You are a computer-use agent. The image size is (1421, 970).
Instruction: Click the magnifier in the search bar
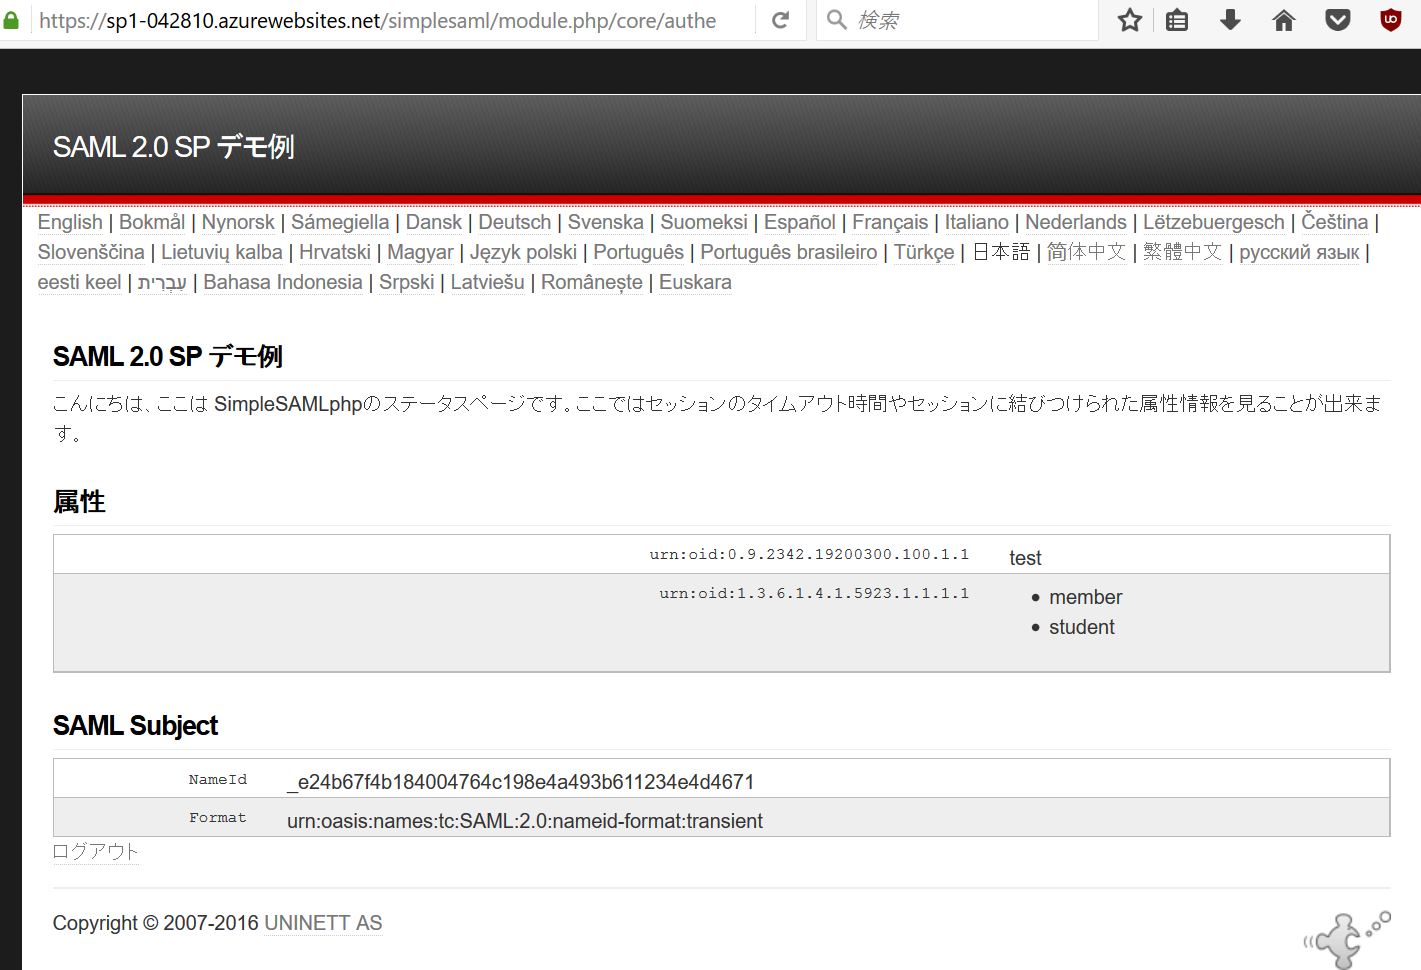835,19
